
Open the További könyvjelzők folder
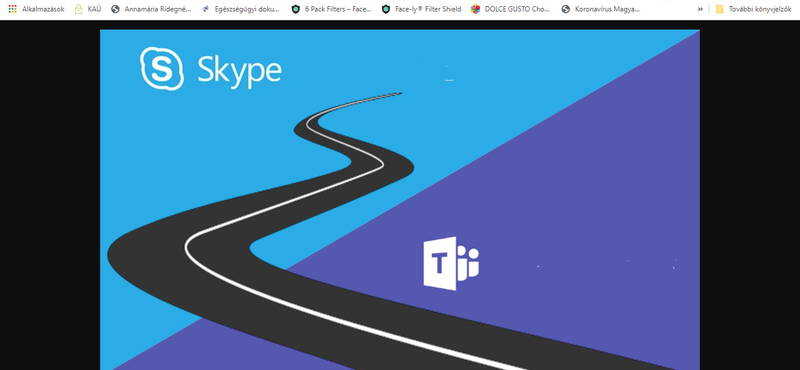click(x=753, y=9)
